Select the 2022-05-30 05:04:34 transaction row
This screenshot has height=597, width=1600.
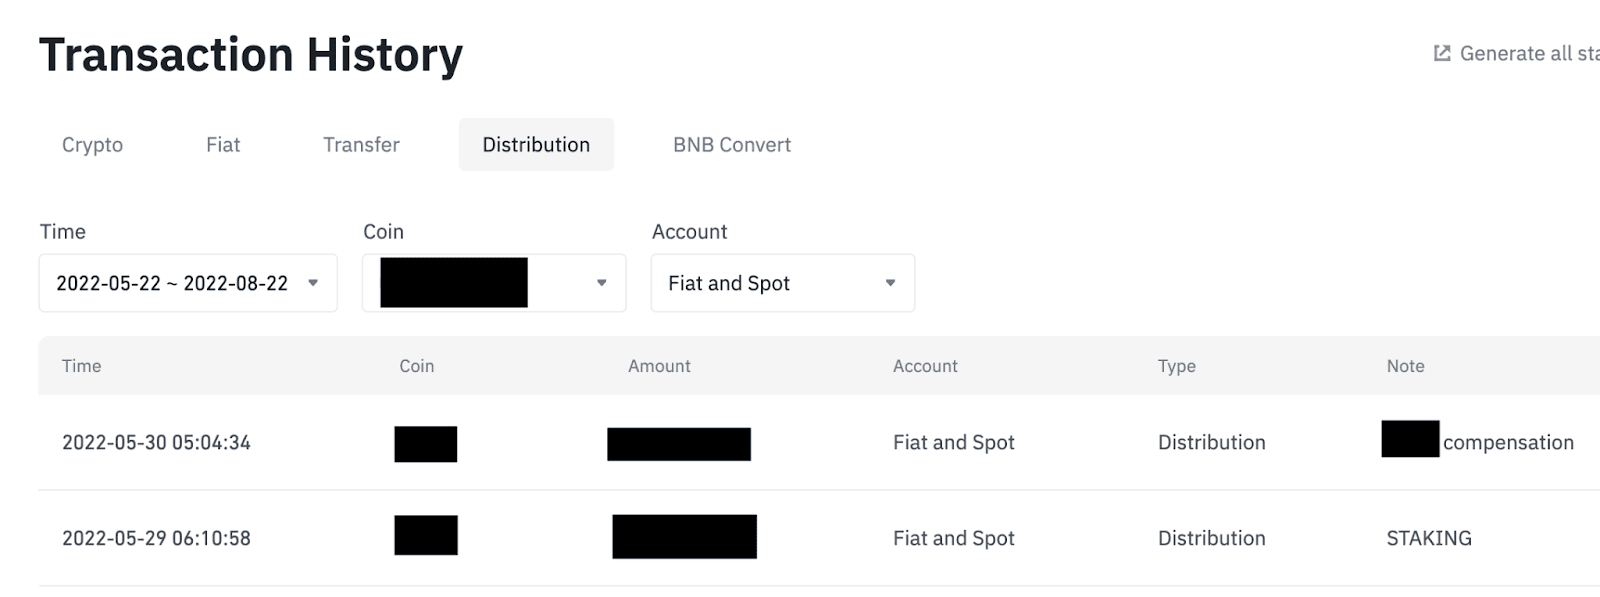[156, 443]
